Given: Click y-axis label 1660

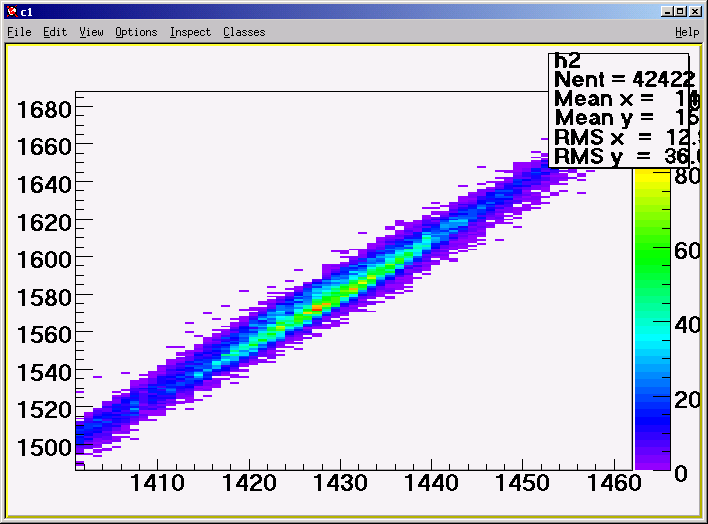Looking at the screenshot, I should [x=44, y=147].
